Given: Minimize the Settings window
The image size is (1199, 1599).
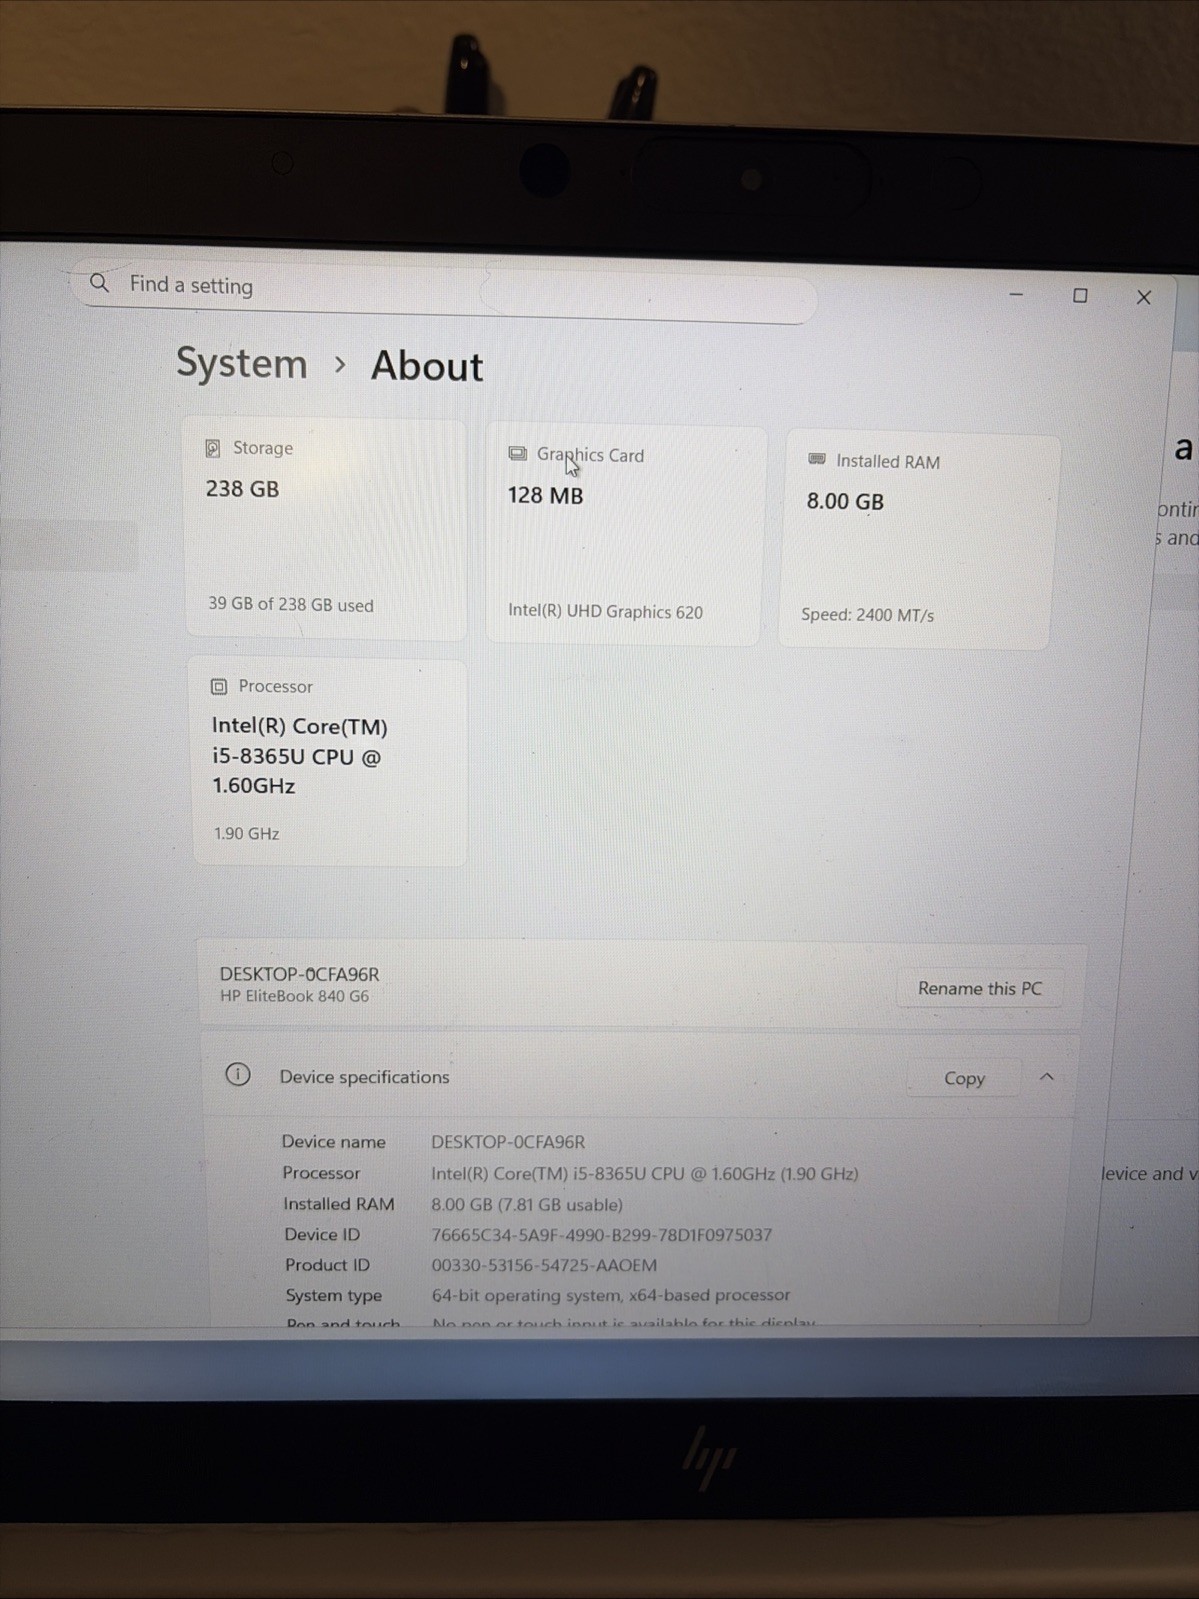Looking at the screenshot, I should coord(1016,294).
